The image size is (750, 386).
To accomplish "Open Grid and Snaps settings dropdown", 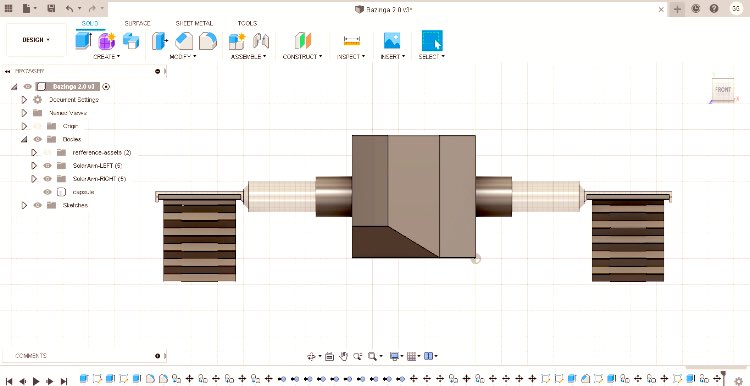I will click(x=413, y=356).
